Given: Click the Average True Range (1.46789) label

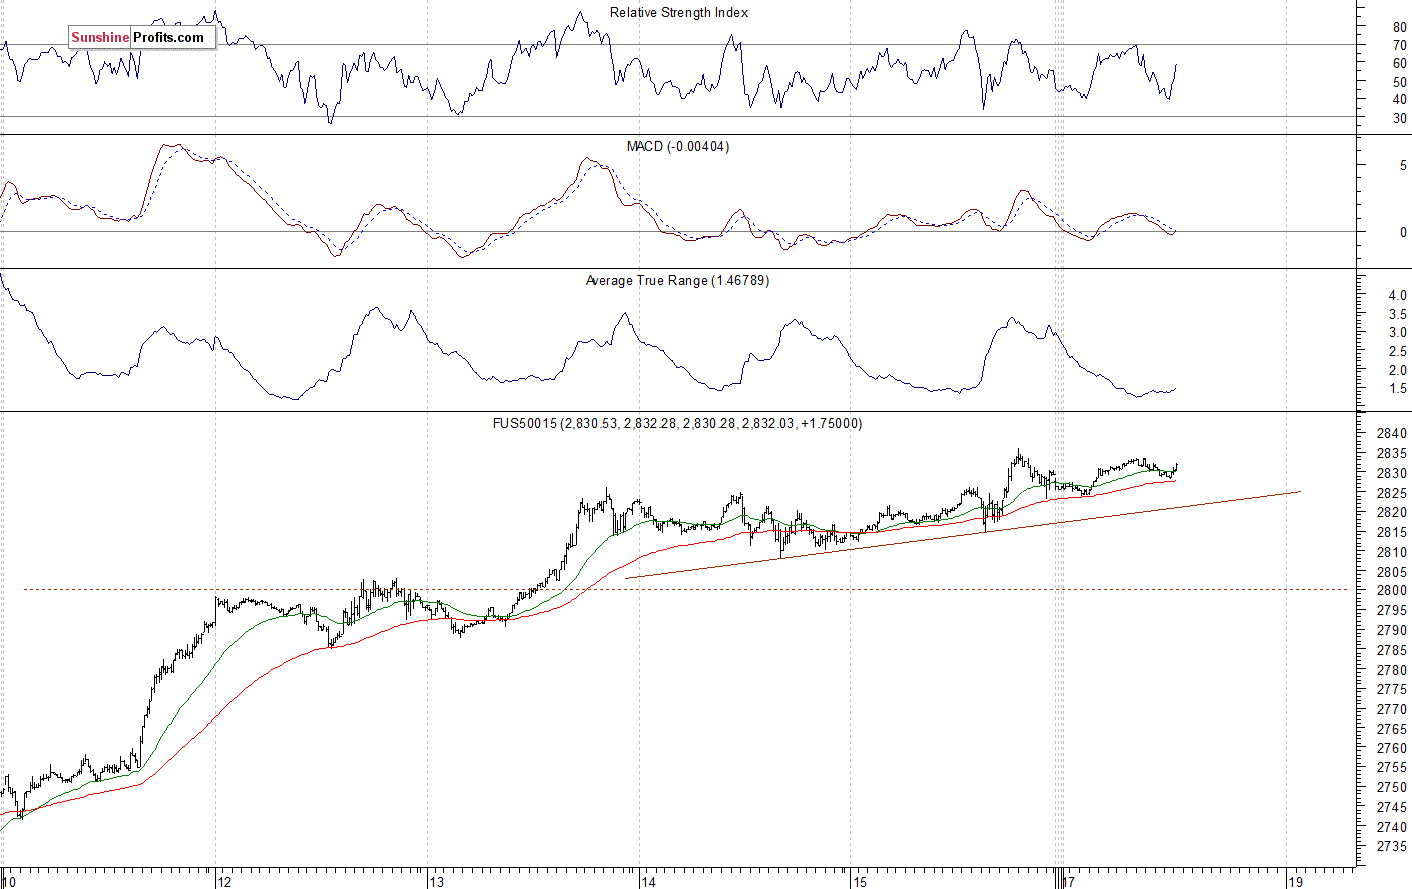Looking at the screenshot, I should click(x=677, y=281).
